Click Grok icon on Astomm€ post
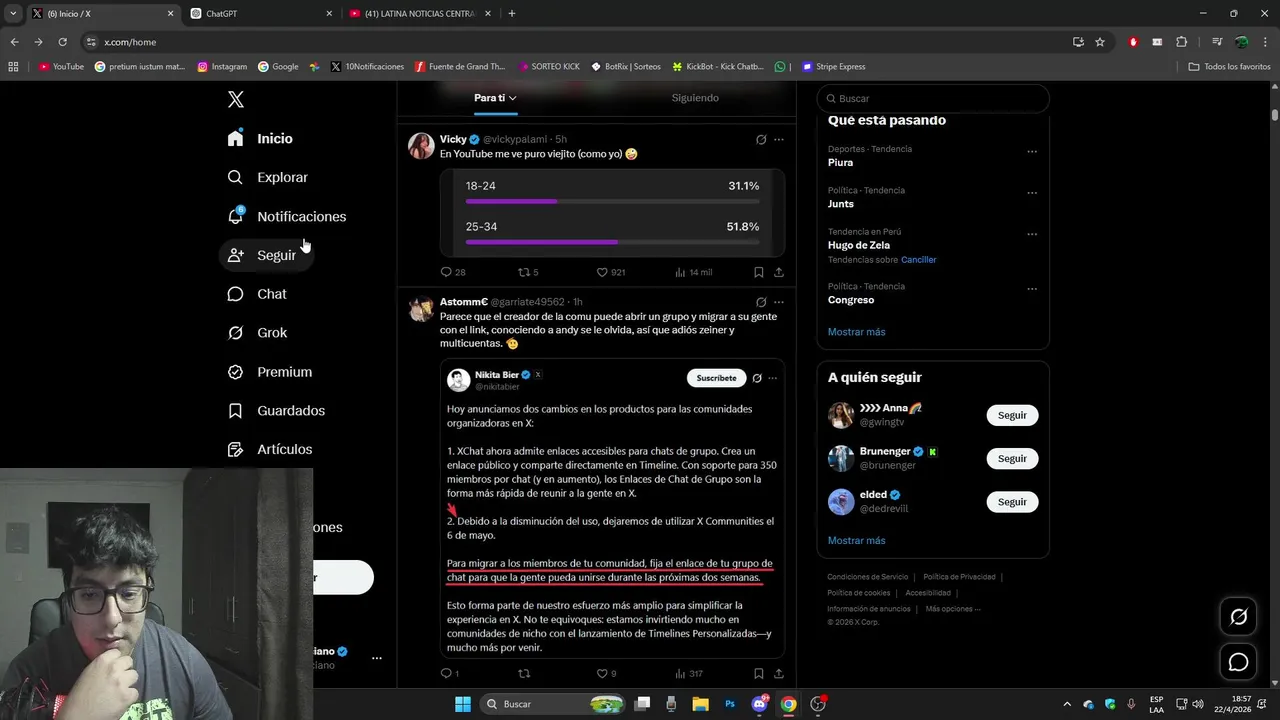The width and height of the screenshot is (1280, 720). [x=761, y=302]
